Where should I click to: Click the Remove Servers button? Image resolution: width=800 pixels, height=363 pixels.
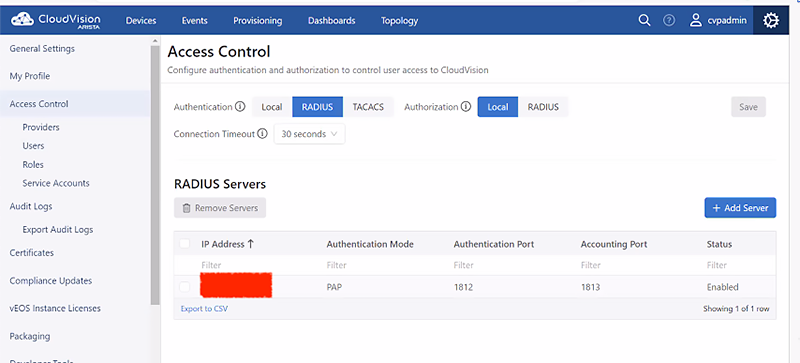coord(220,208)
